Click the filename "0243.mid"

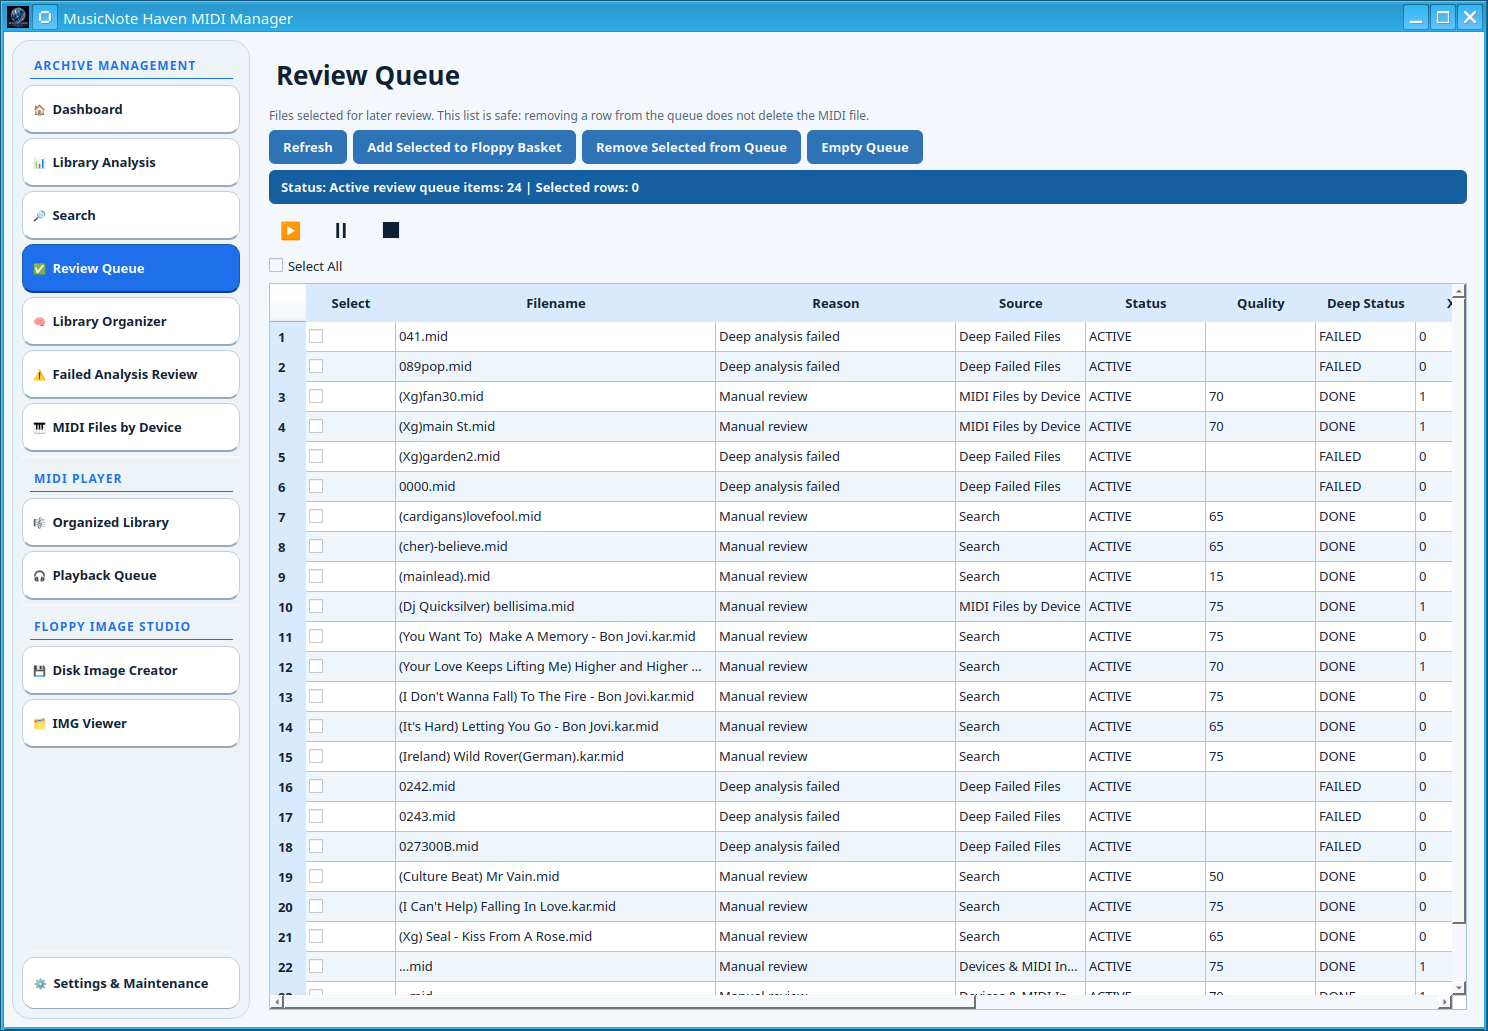pyautogui.click(x=427, y=817)
